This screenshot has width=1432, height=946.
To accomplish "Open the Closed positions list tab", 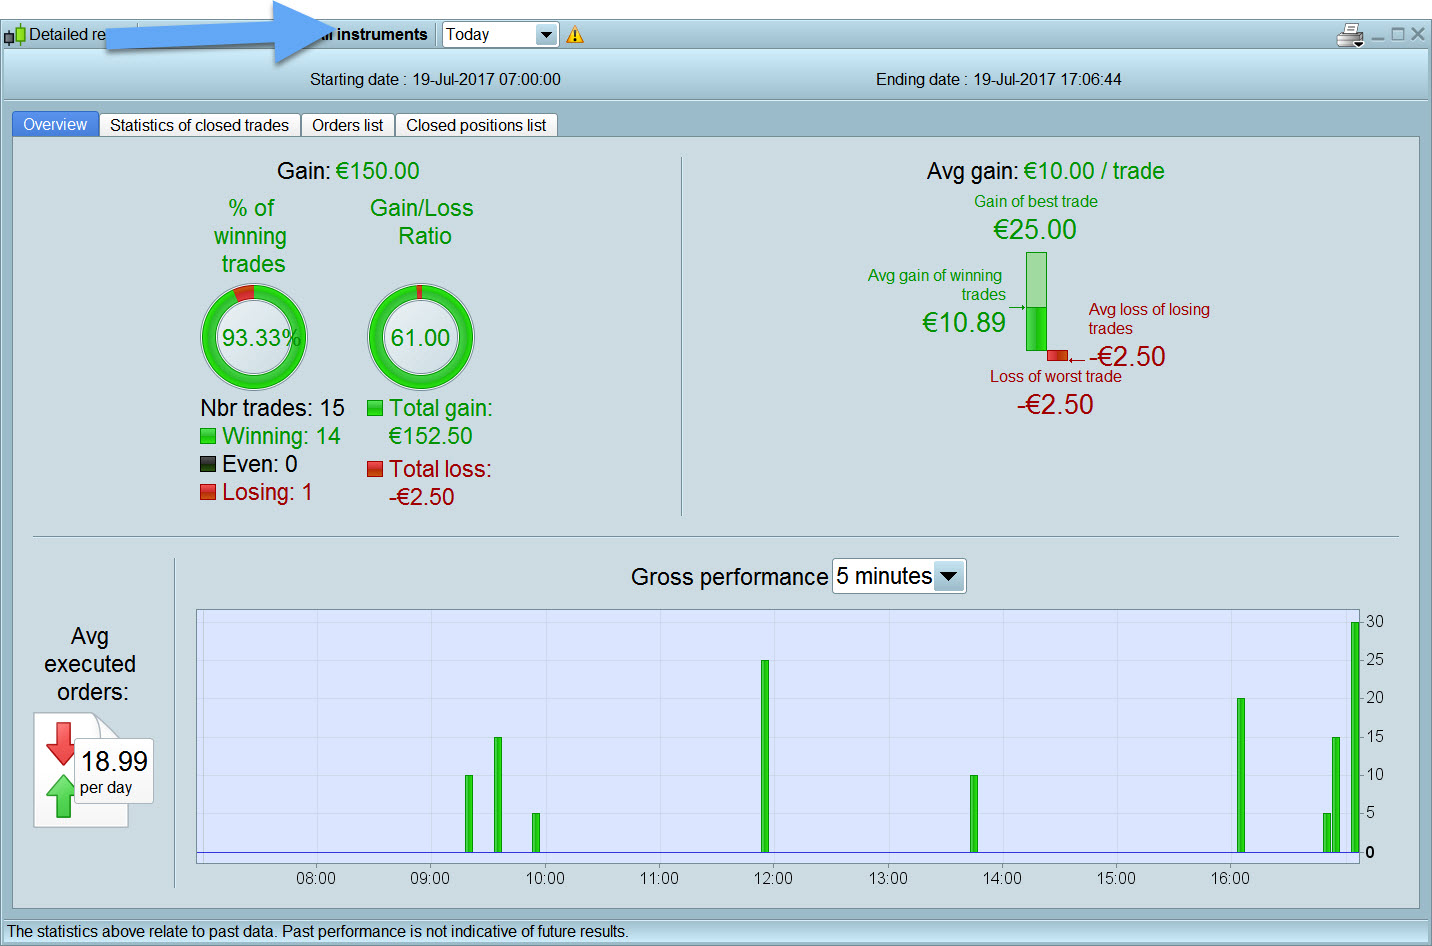I will pyautogui.click(x=476, y=125).
